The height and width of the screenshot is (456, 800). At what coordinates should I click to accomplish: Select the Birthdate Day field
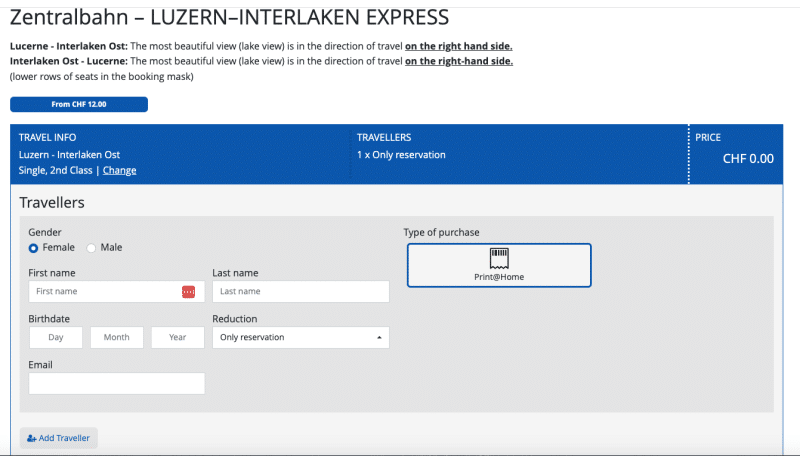[x=57, y=338]
